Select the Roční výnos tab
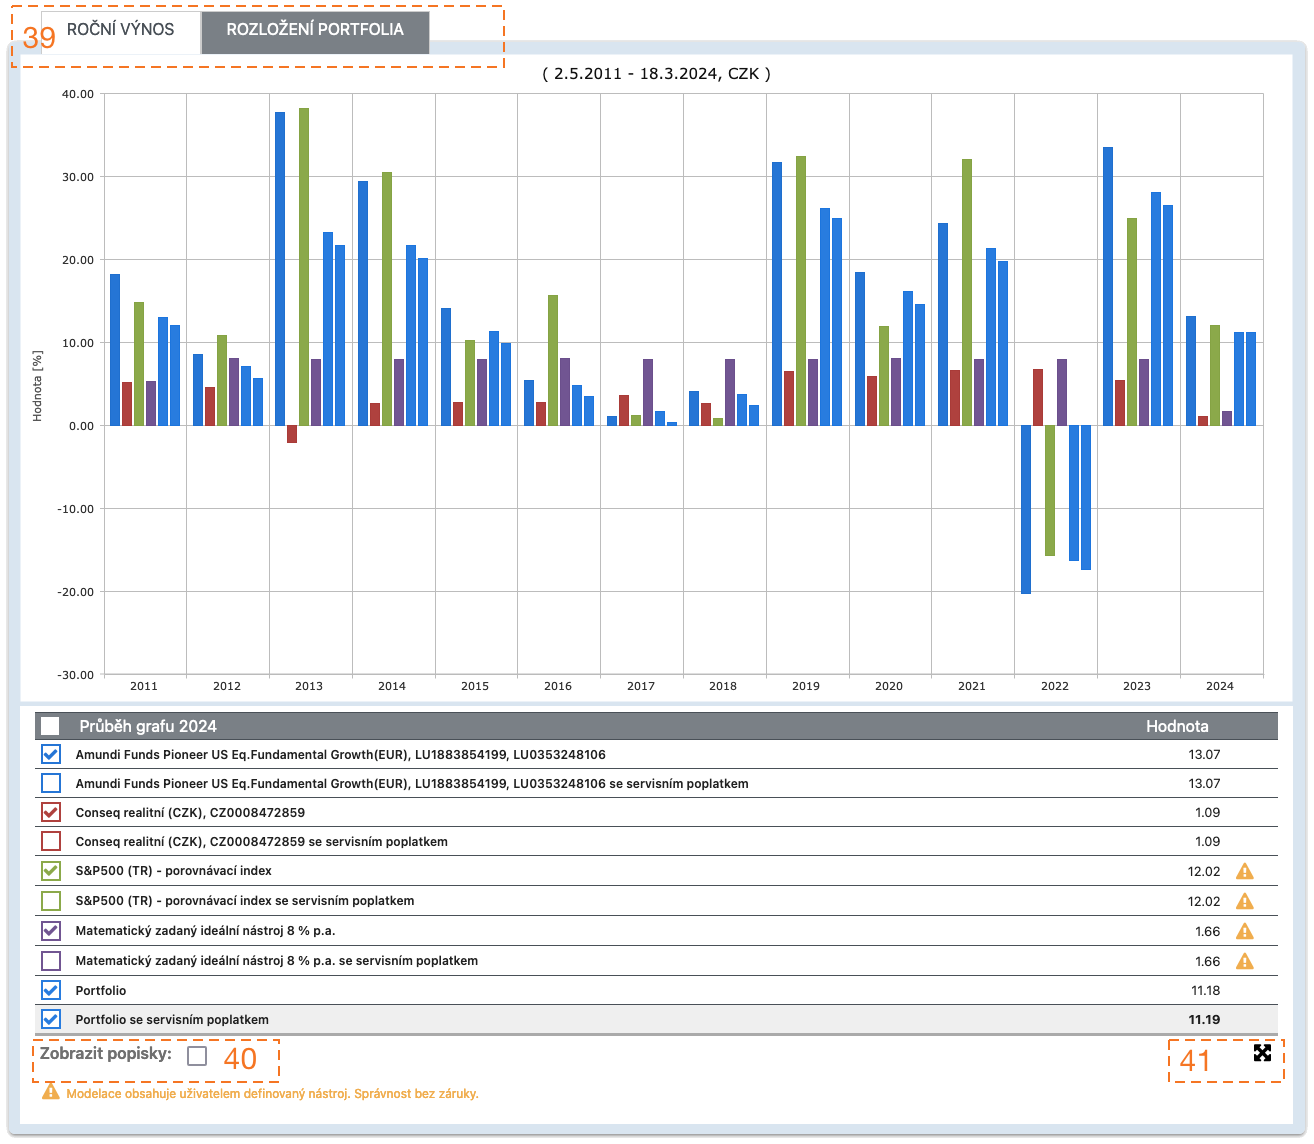The height and width of the screenshot is (1144, 1314). pos(120,30)
